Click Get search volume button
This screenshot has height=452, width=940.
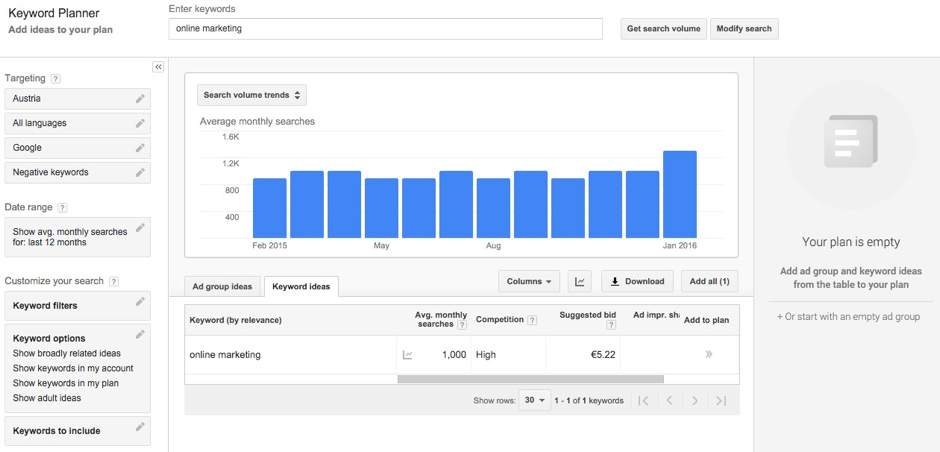(663, 29)
